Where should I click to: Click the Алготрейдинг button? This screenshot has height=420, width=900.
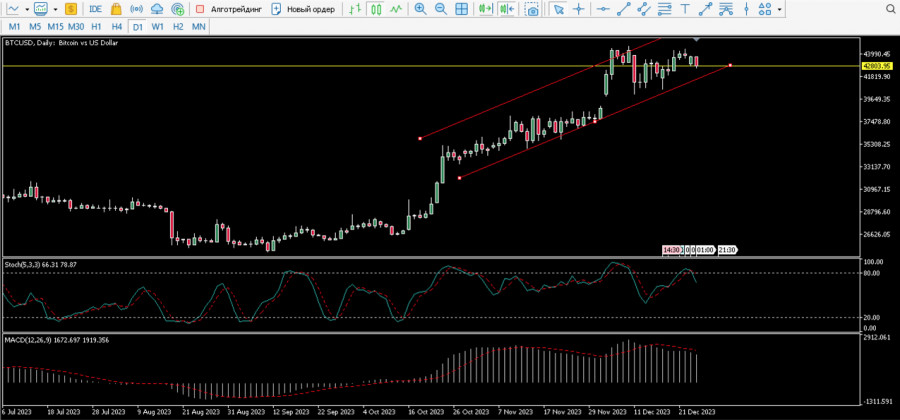pyautogui.click(x=228, y=9)
